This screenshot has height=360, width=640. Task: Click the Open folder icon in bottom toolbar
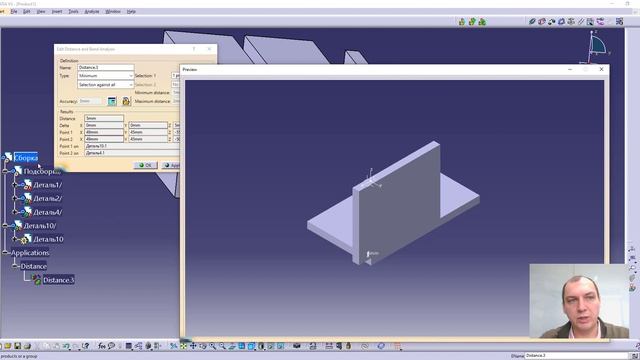pos(8,346)
